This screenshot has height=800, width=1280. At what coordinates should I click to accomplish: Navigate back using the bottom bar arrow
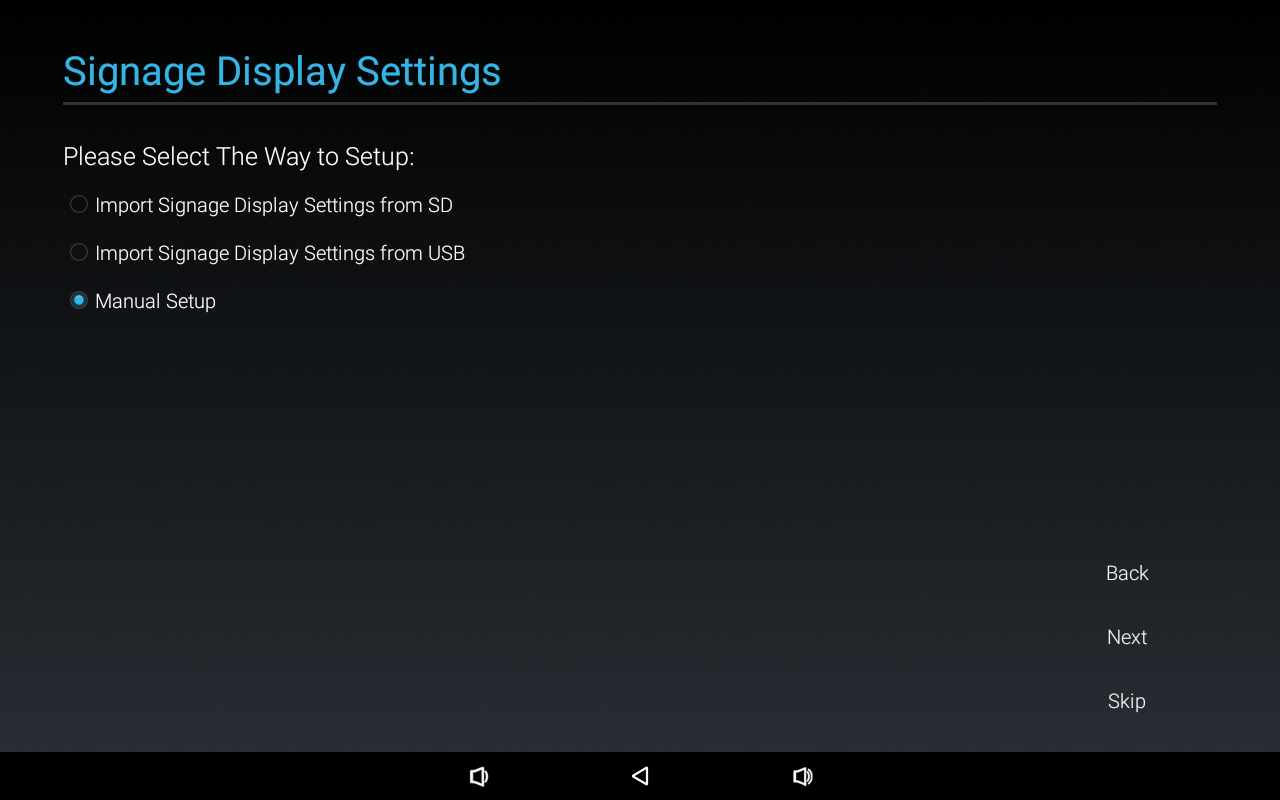click(640, 776)
